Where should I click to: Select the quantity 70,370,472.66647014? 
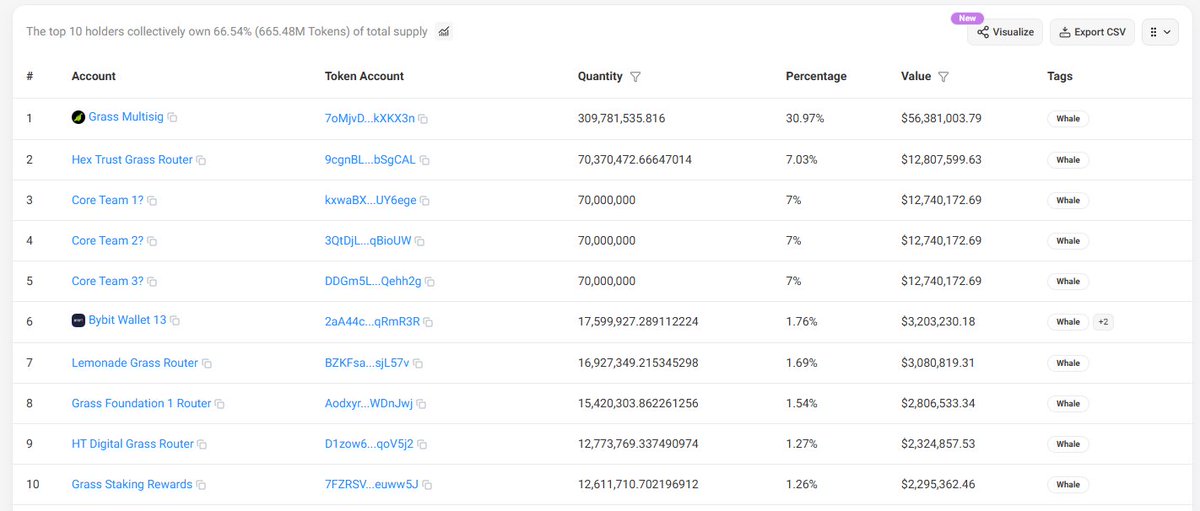click(x=635, y=159)
